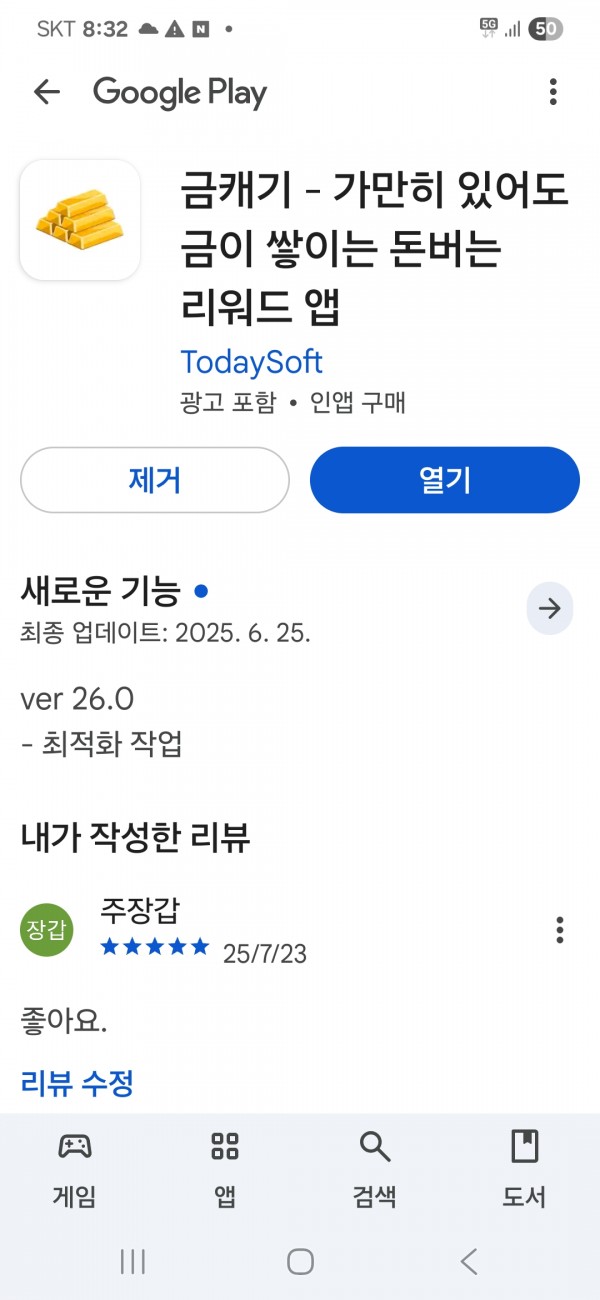Tap the 제거 uninstall button
600x1300 pixels.
point(155,480)
